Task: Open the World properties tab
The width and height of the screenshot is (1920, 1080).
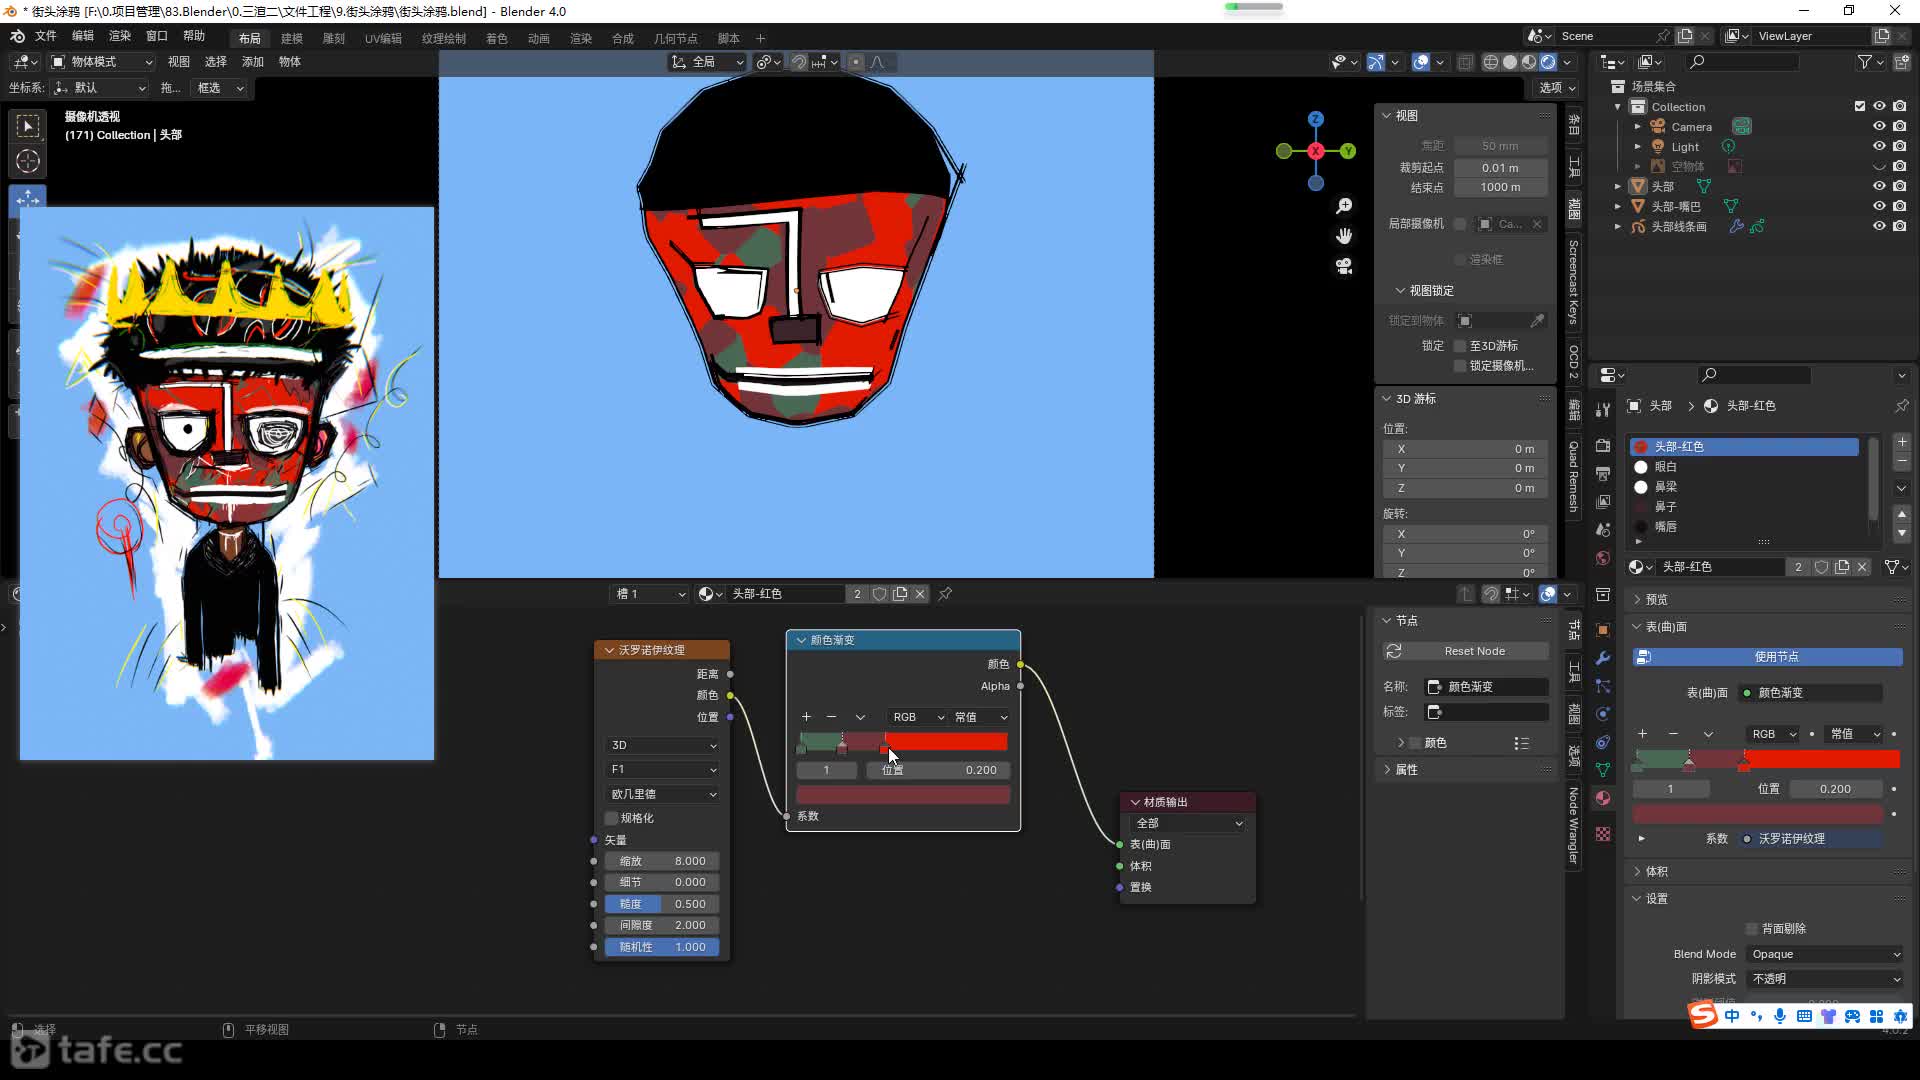Action: [x=1603, y=558]
